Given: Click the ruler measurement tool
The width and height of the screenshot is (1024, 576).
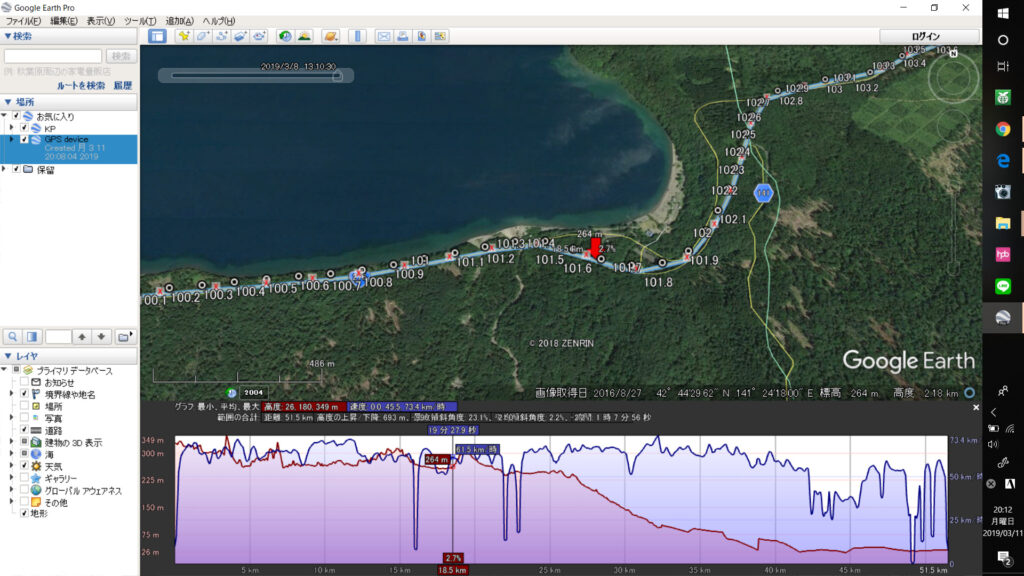Looking at the screenshot, I should tap(357, 36).
